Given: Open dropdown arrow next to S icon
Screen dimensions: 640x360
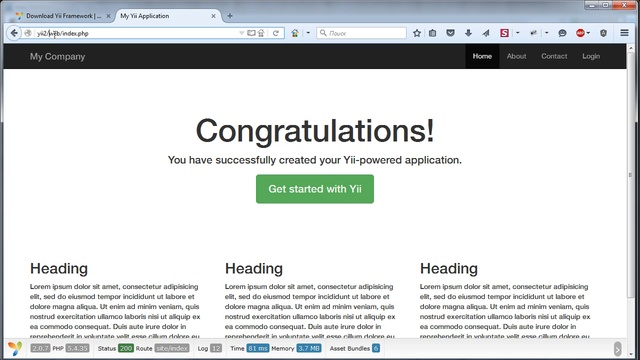Looking at the screenshot, I should tap(518, 33).
